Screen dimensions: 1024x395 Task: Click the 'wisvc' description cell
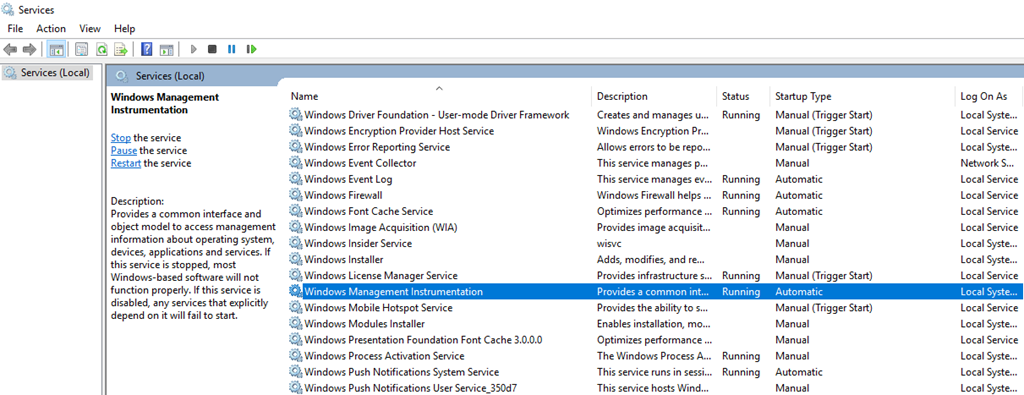coord(609,244)
